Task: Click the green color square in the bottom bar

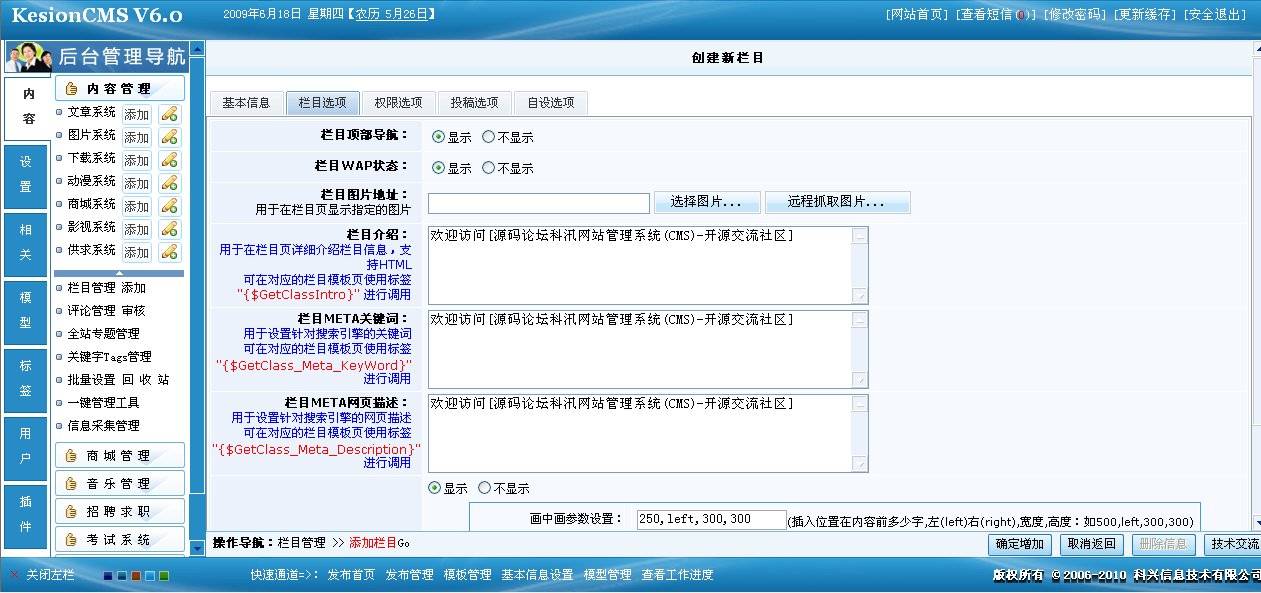Action: (164, 576)
